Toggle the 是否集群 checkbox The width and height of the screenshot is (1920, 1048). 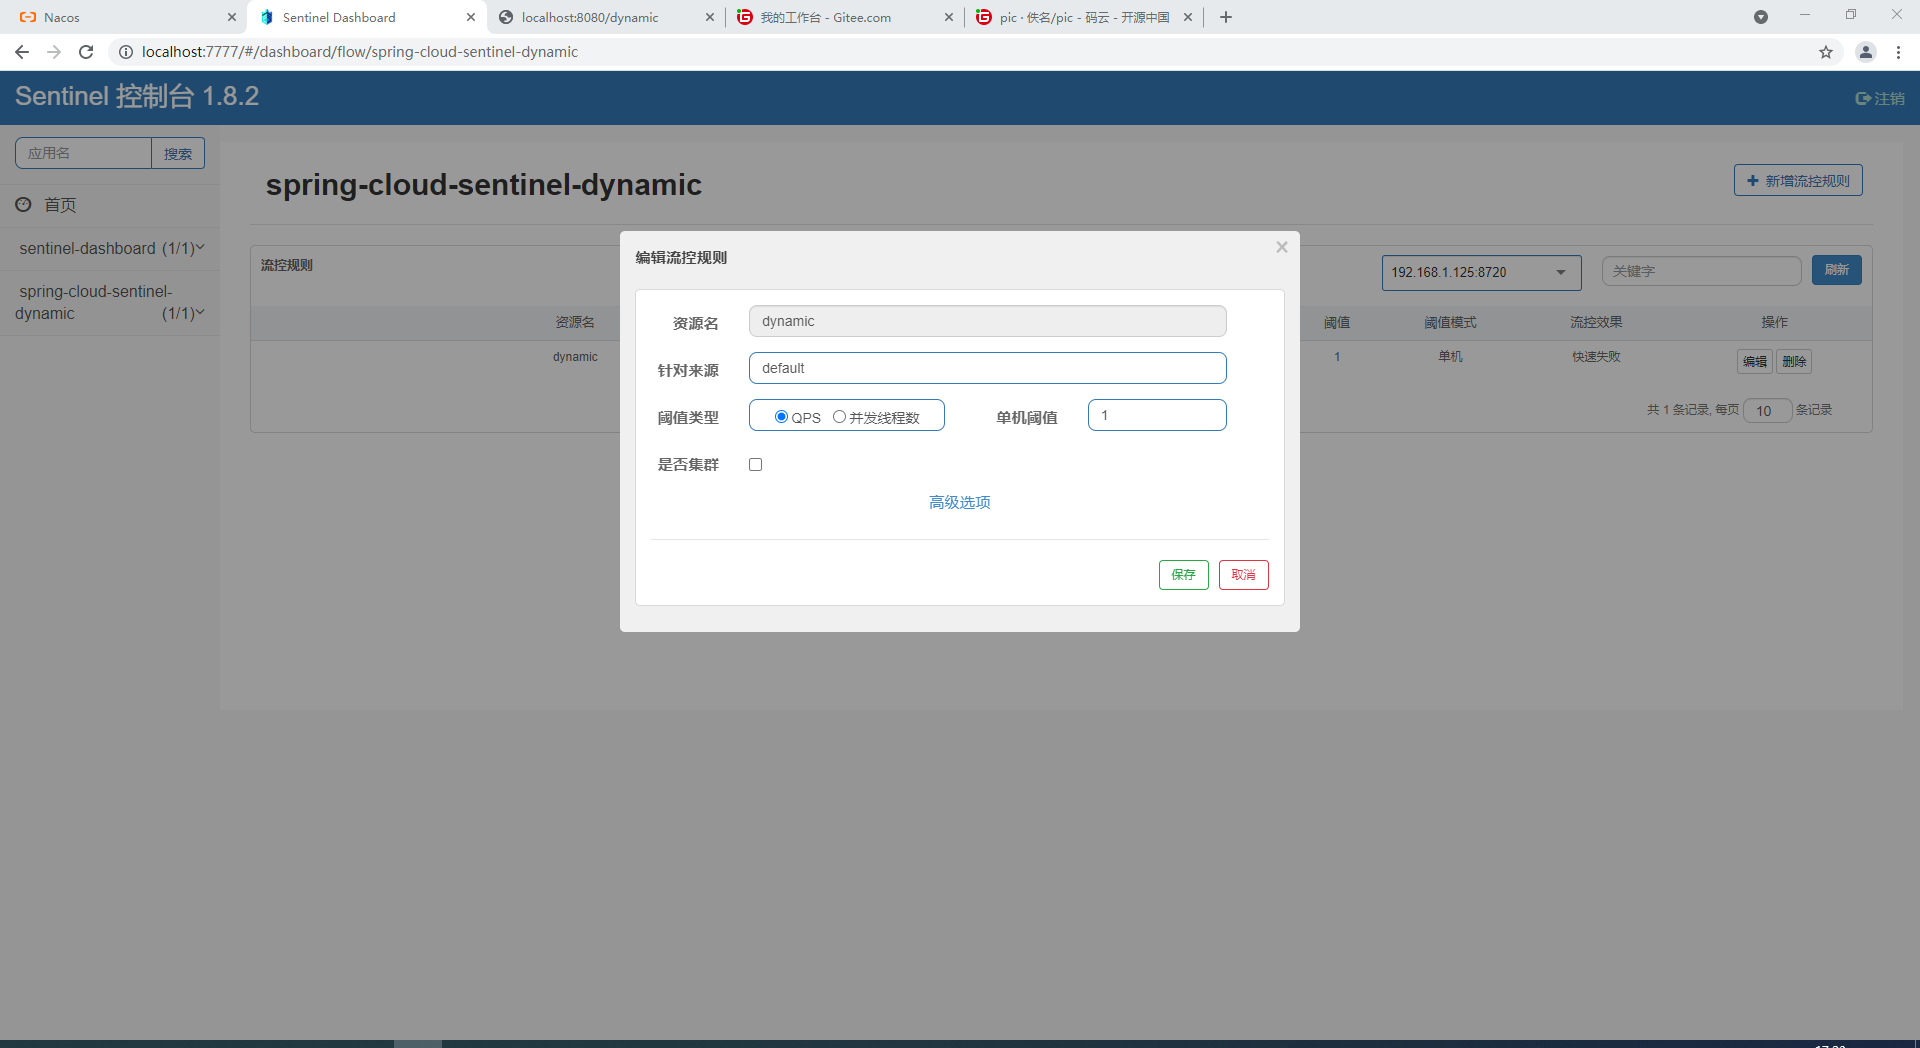756,465
